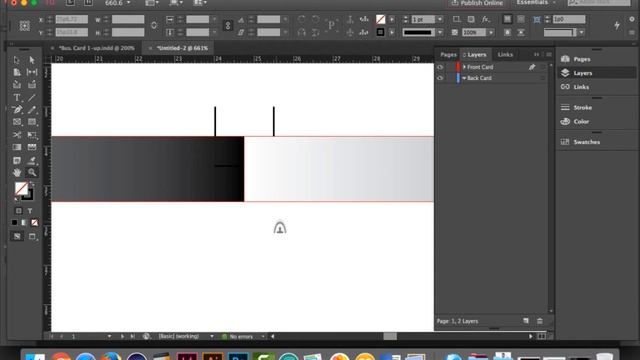Screen dimensions: 640x360
Task: Open the Layers panel flyout menu
Action: (549, 54)
